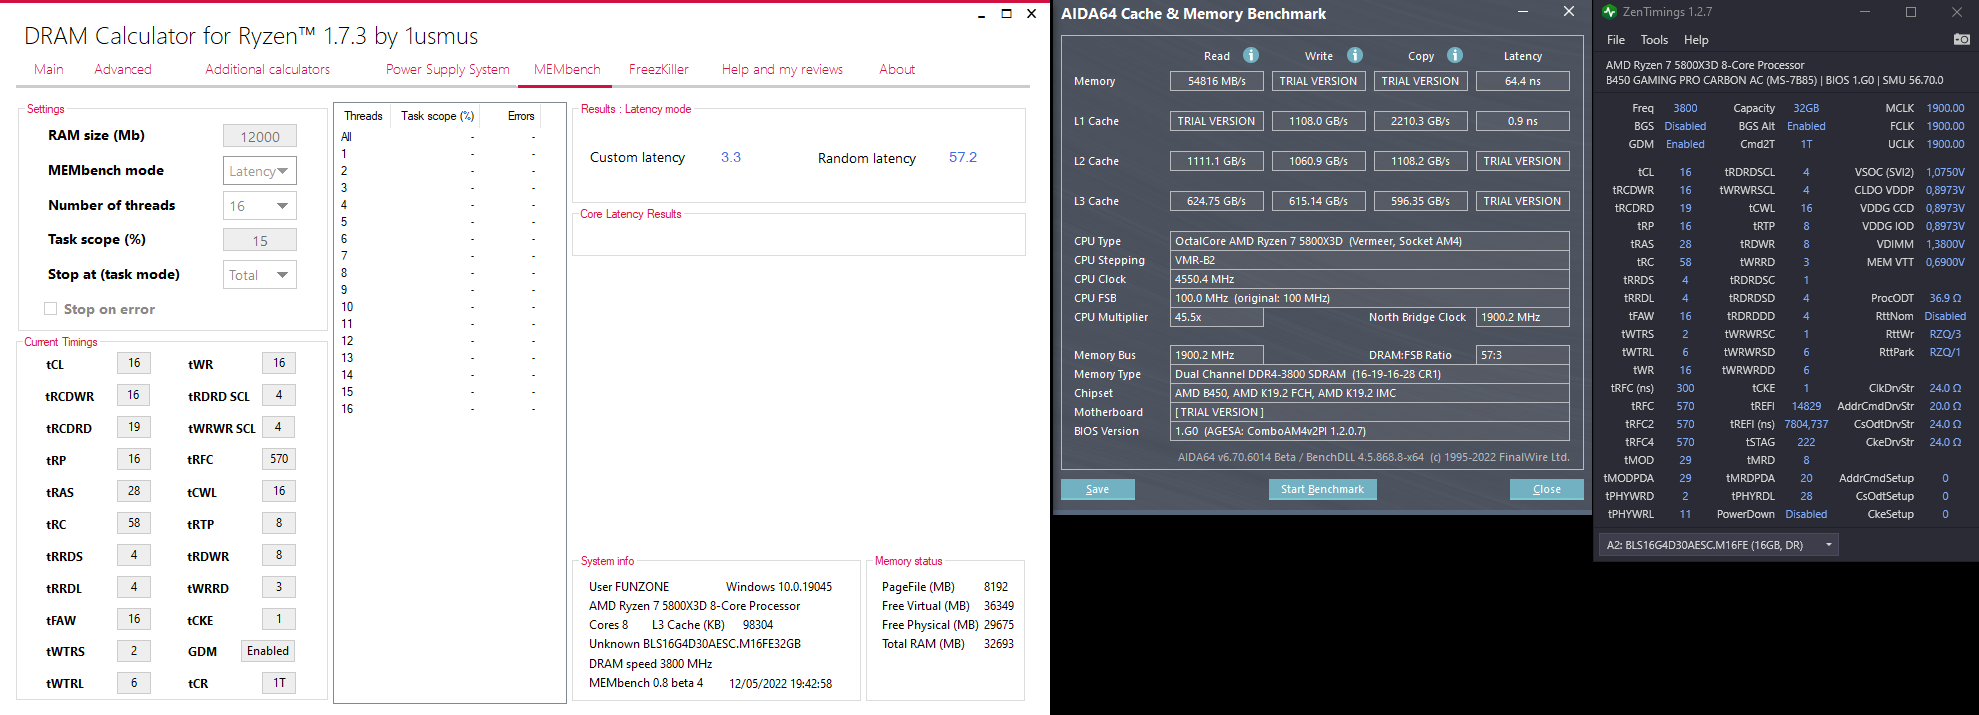
Task: Click the AIDA64 Close button
Action: (x=1547, y=489)
